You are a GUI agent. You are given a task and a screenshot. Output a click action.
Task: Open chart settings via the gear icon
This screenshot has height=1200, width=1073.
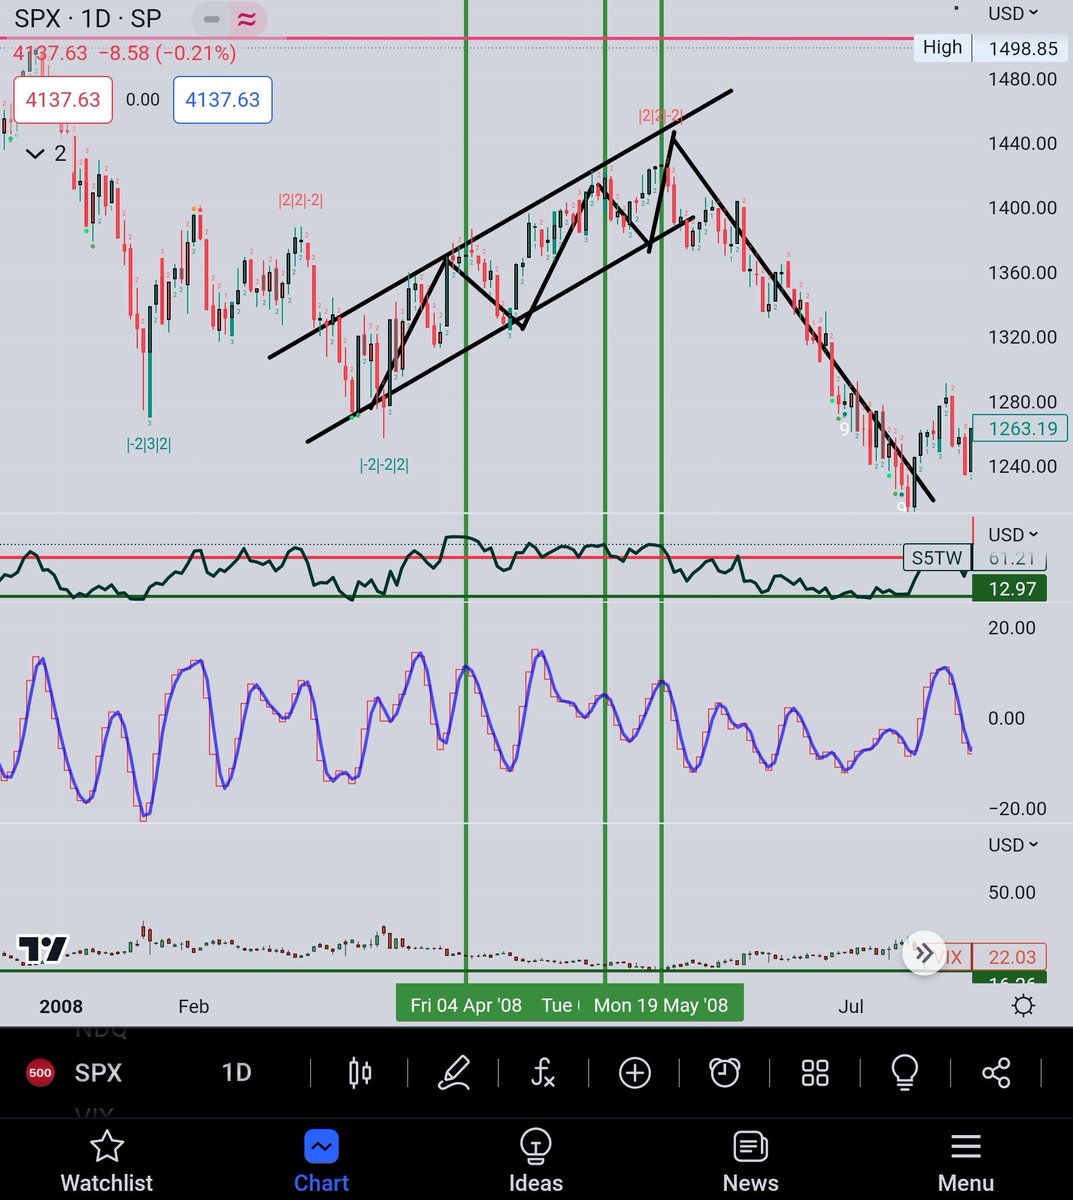pyautogui.click(x=1023, y=1006)
